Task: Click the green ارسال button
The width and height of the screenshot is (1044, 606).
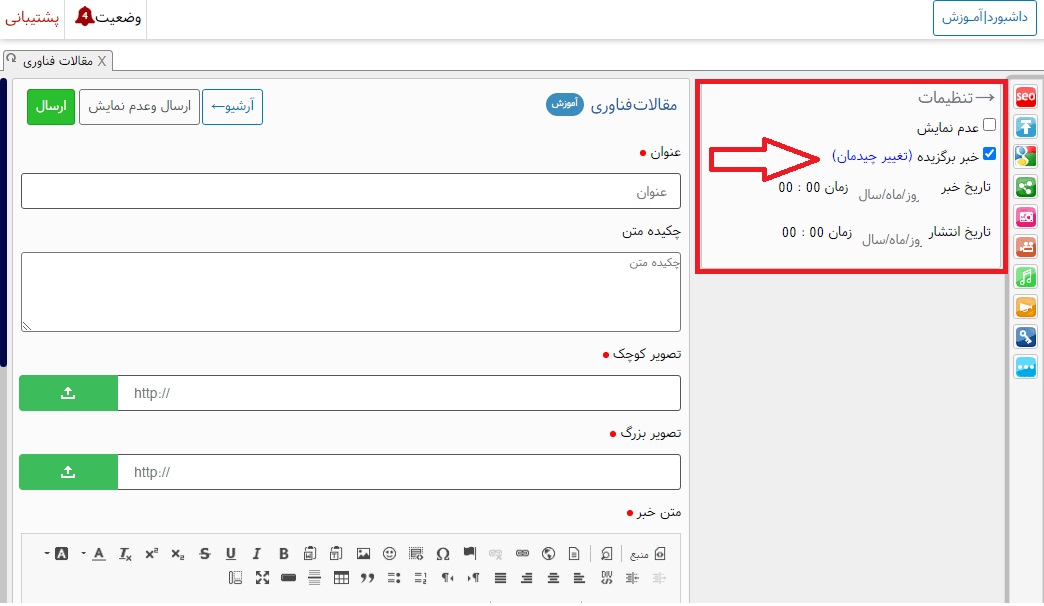Action: click(x=50, y=106)
